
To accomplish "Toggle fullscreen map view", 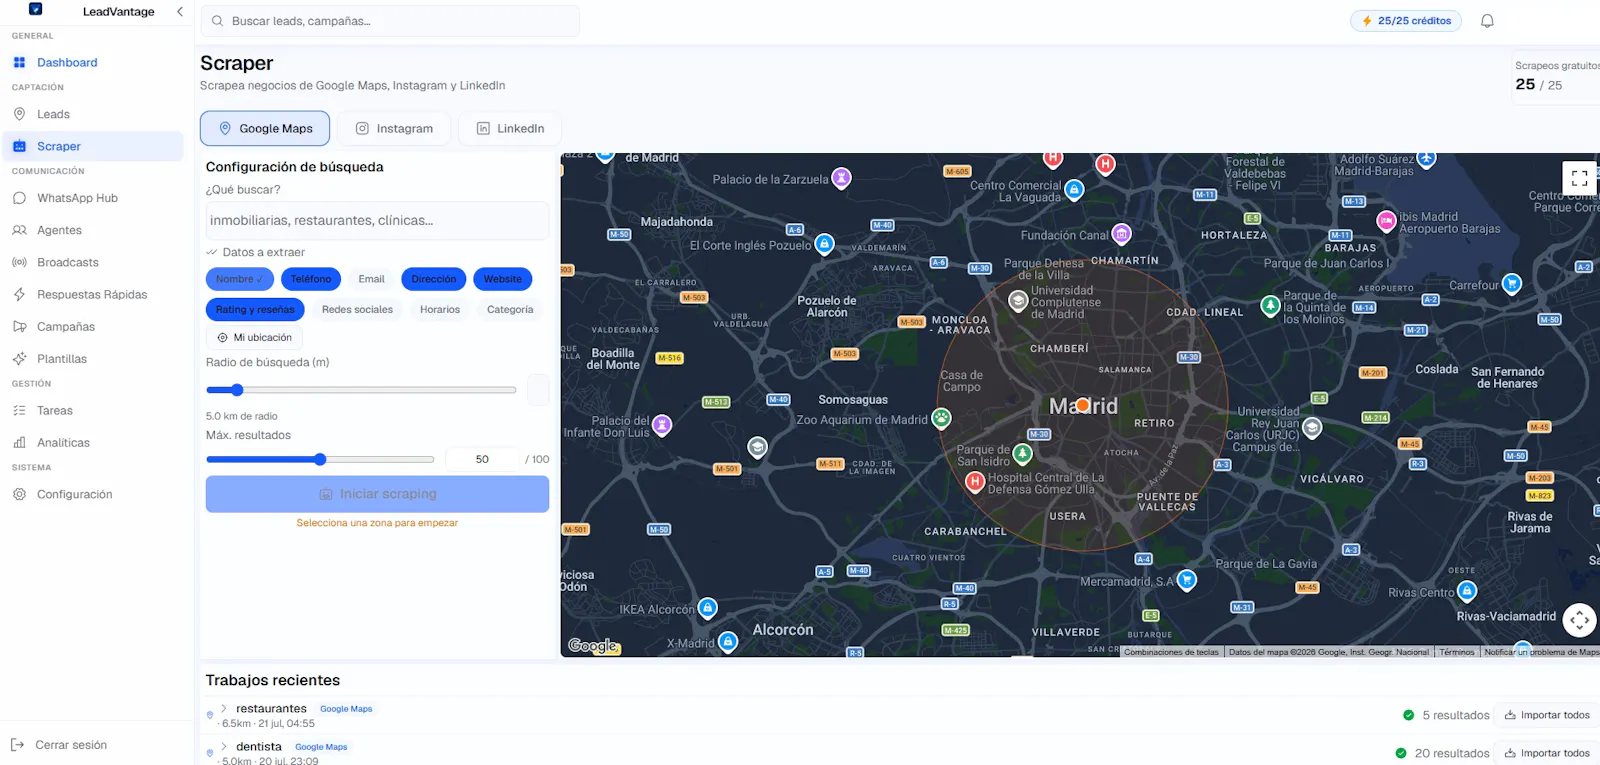I will 1579,178.
